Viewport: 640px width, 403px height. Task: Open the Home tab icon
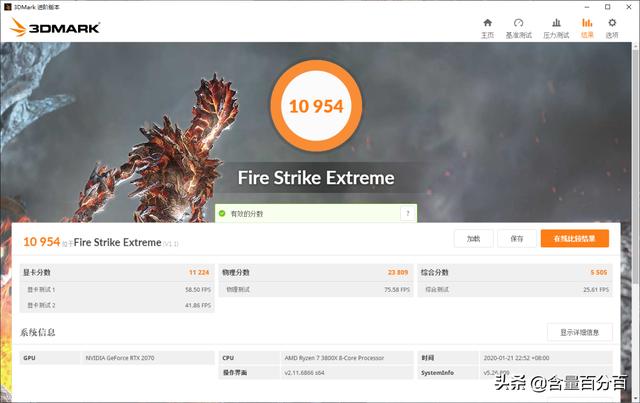tap(487, 23)
